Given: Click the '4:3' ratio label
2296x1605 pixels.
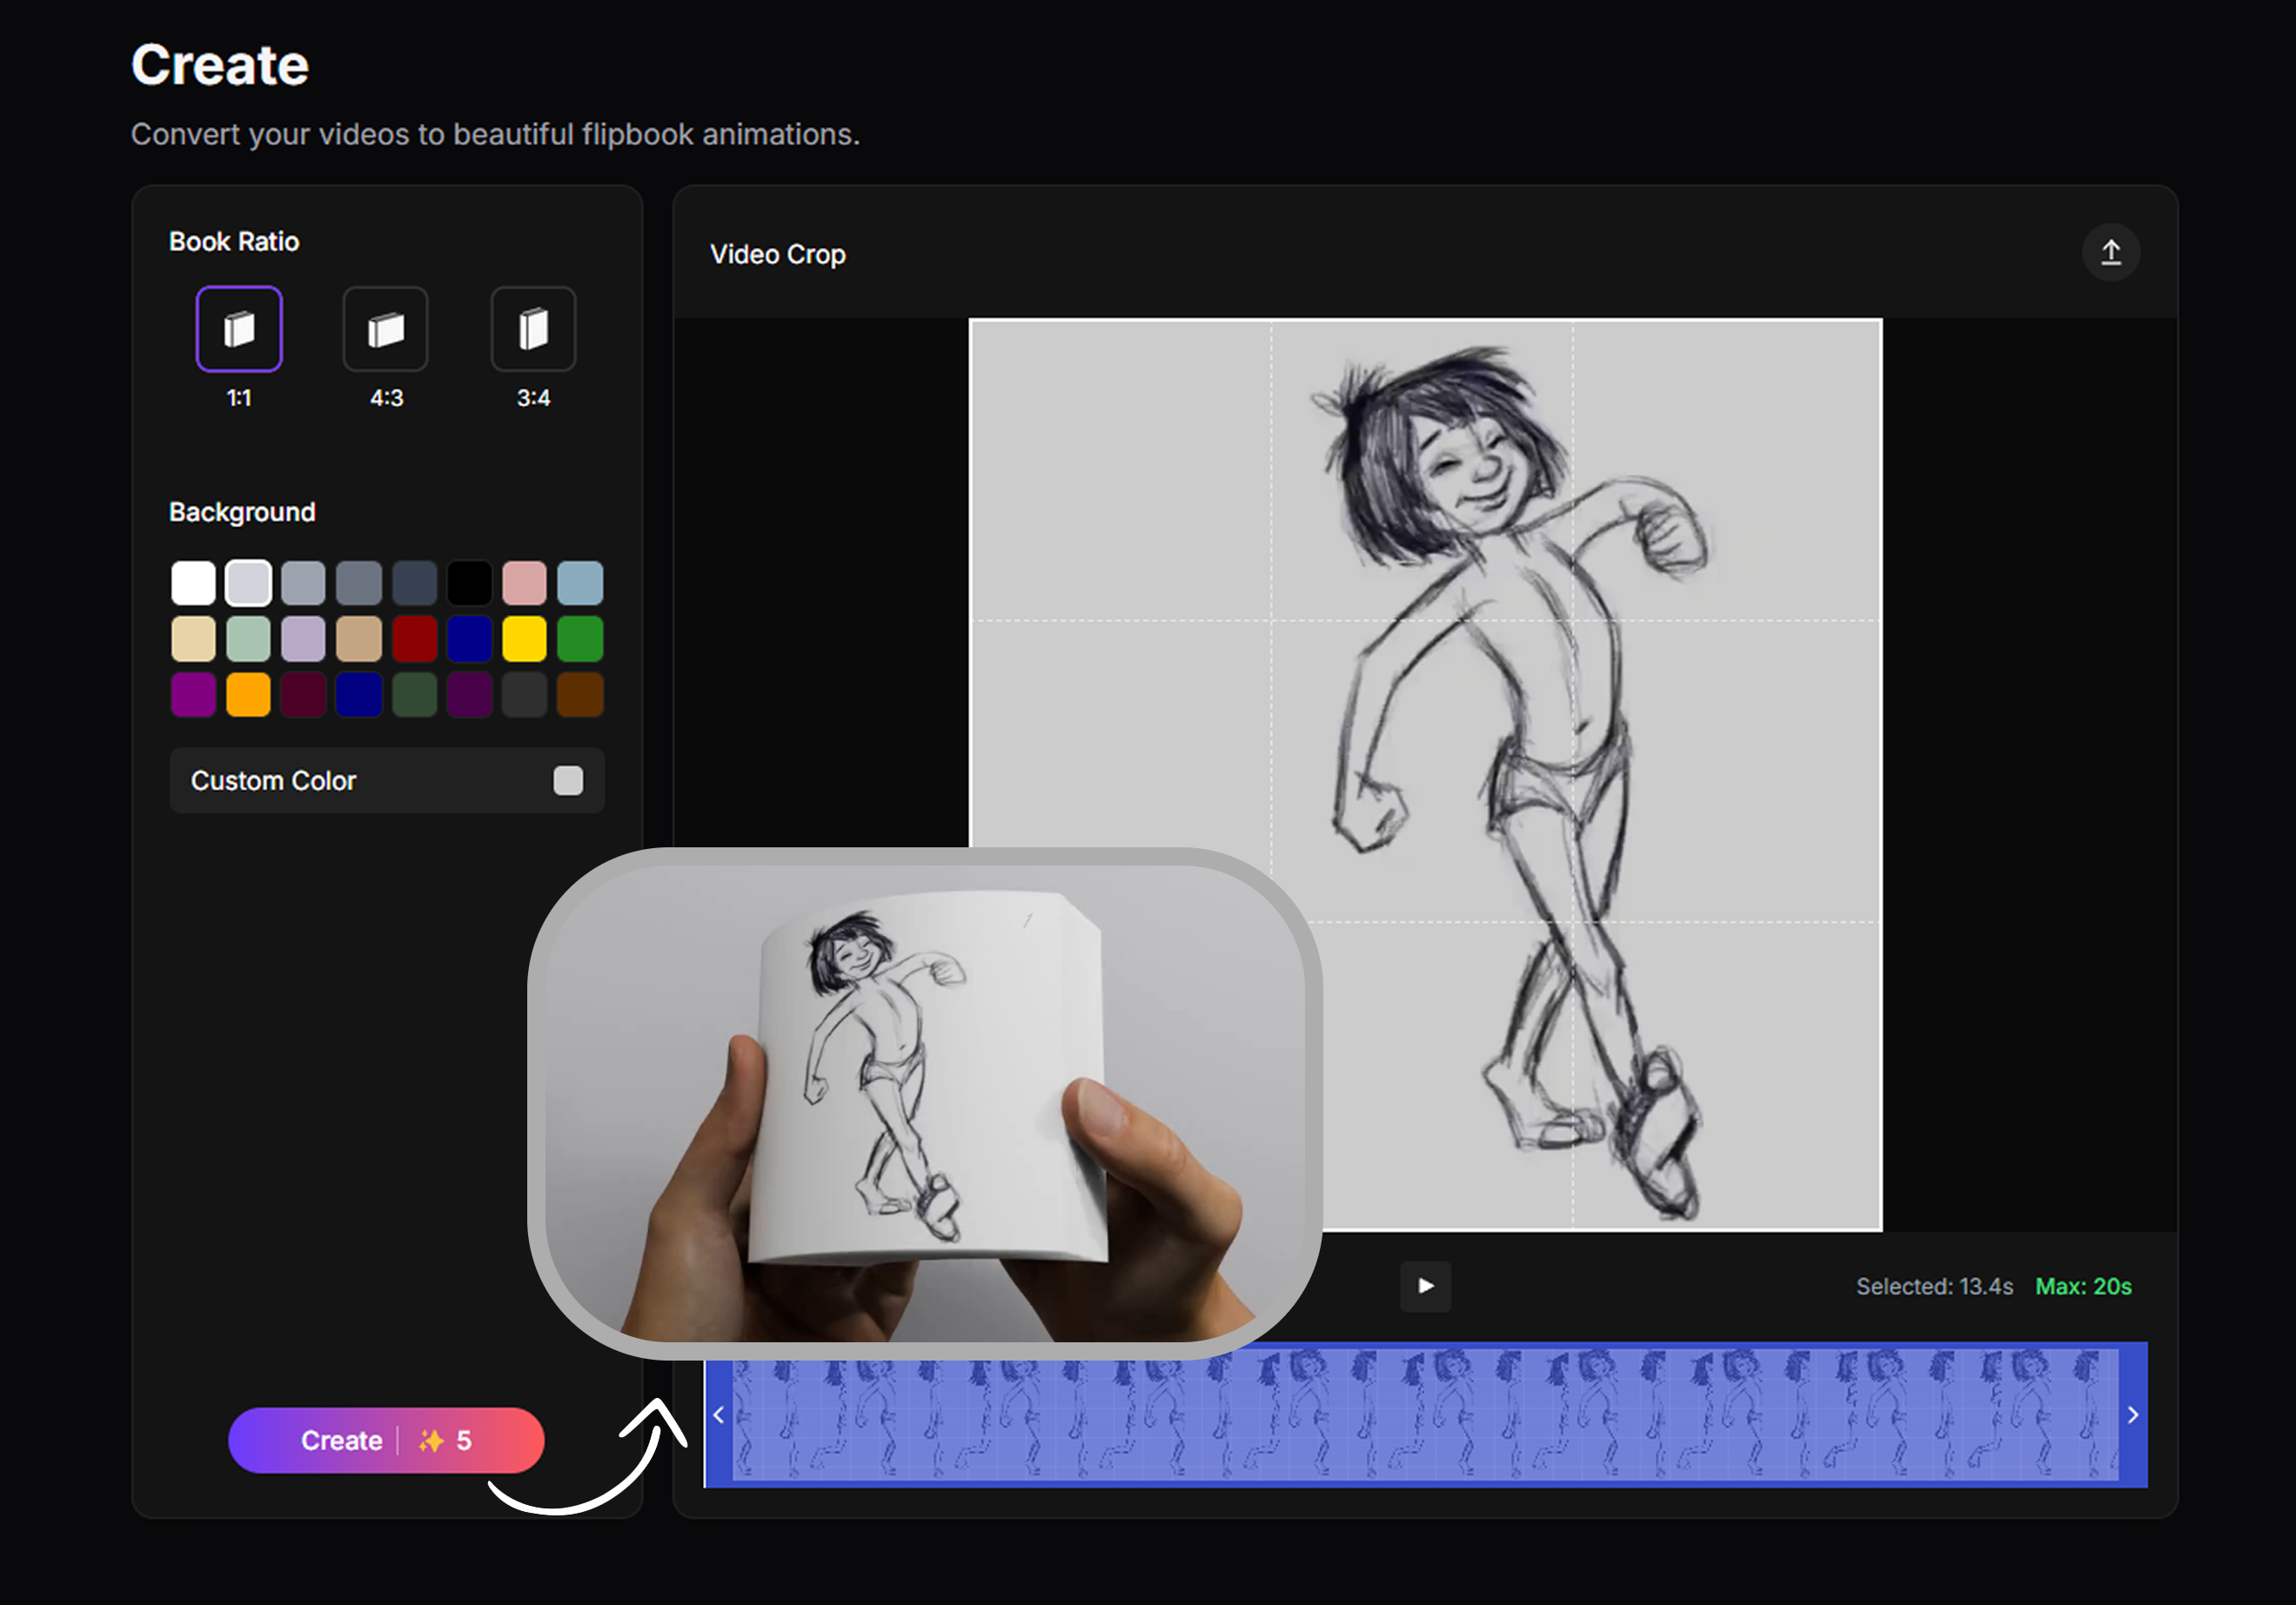Looking at the screenshot, I should click(x=386, y=398).
